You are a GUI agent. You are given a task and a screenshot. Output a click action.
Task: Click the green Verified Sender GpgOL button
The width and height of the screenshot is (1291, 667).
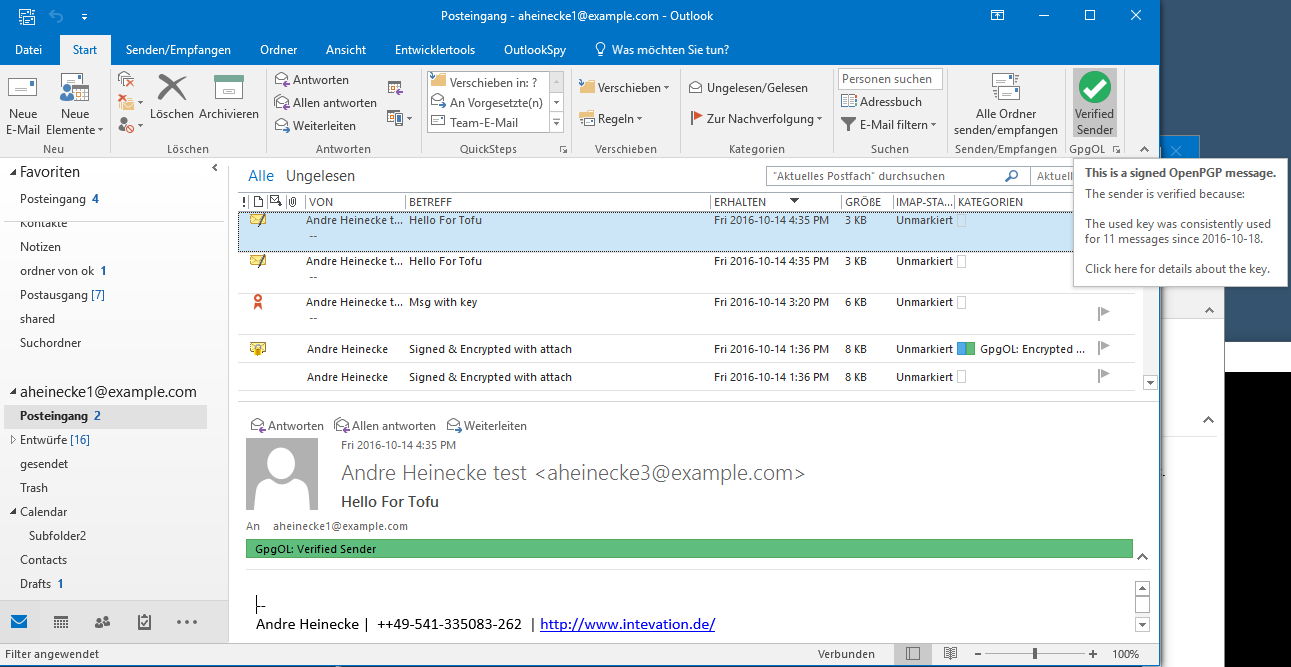click(x=1094, y=104)
